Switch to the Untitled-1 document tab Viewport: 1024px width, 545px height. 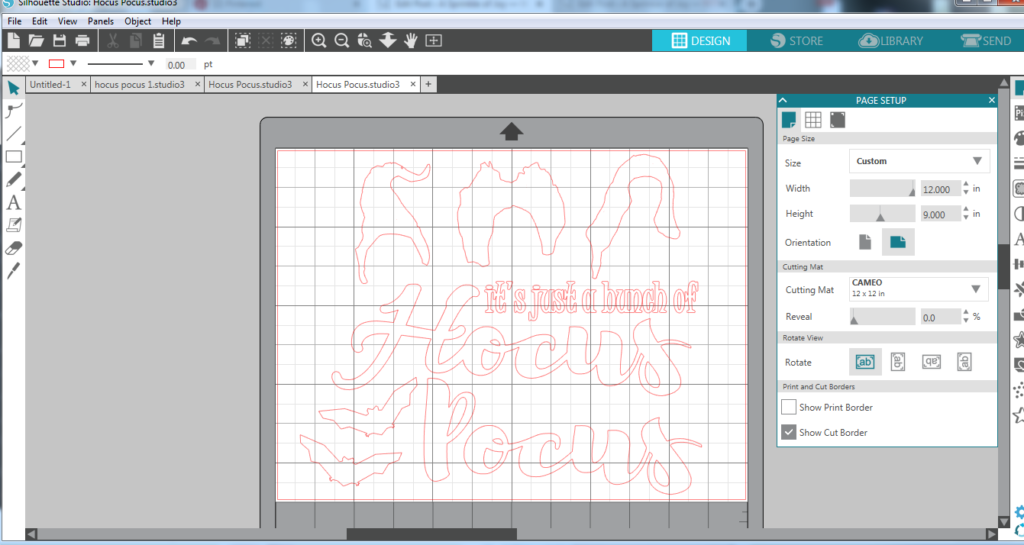50,85
